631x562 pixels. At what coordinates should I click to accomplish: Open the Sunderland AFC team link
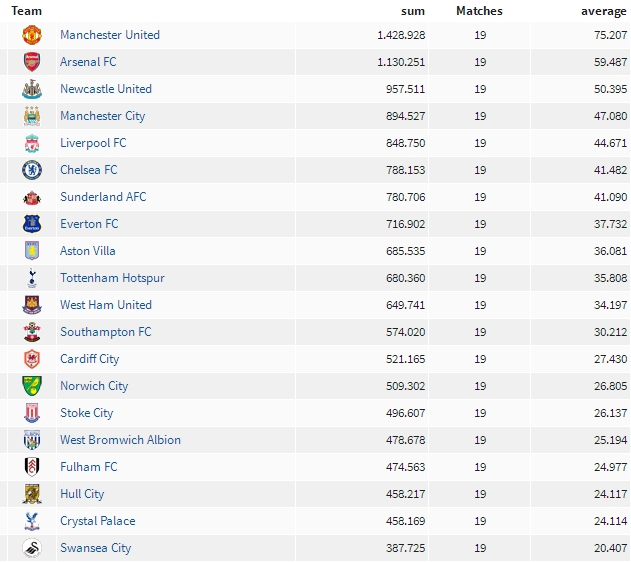(x=103, y=197)
